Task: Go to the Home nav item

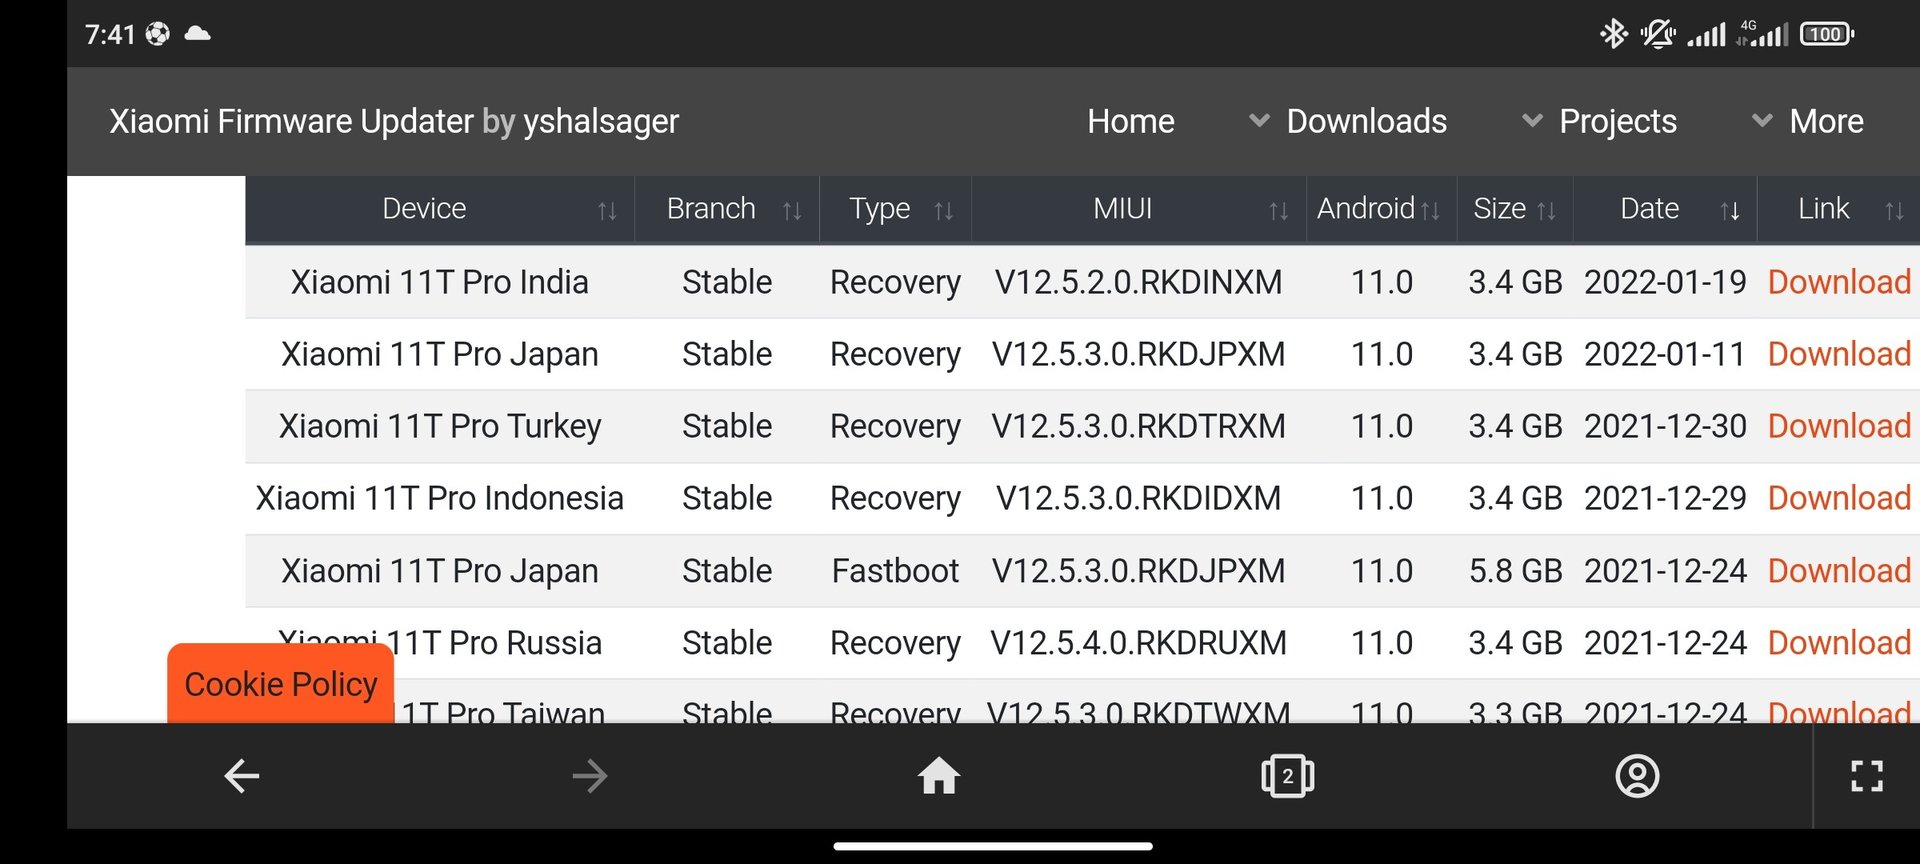Action: click(1131, 121)
